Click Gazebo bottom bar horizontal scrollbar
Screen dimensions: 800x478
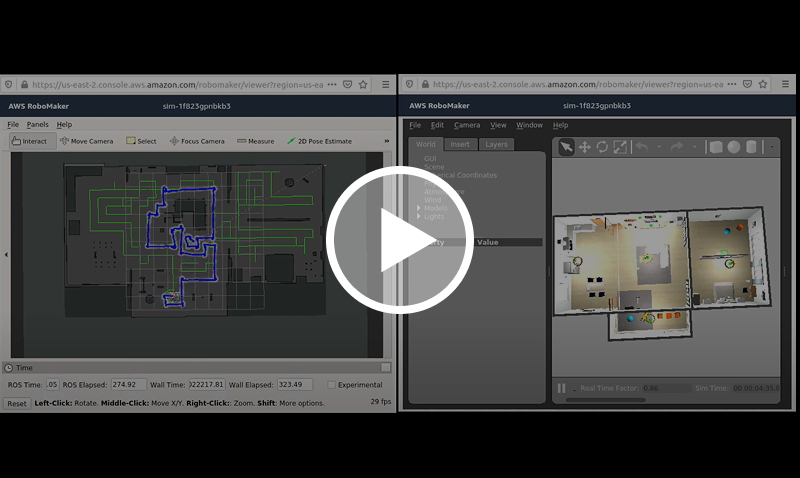coord(606,400)
